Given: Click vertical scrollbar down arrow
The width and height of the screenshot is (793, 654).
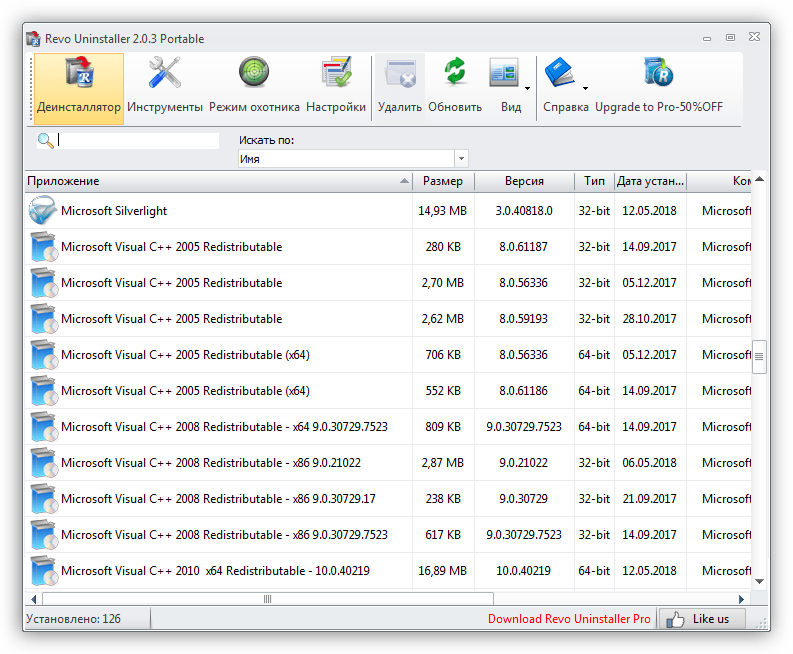Looking at the screenshot, I should point(759,581).
